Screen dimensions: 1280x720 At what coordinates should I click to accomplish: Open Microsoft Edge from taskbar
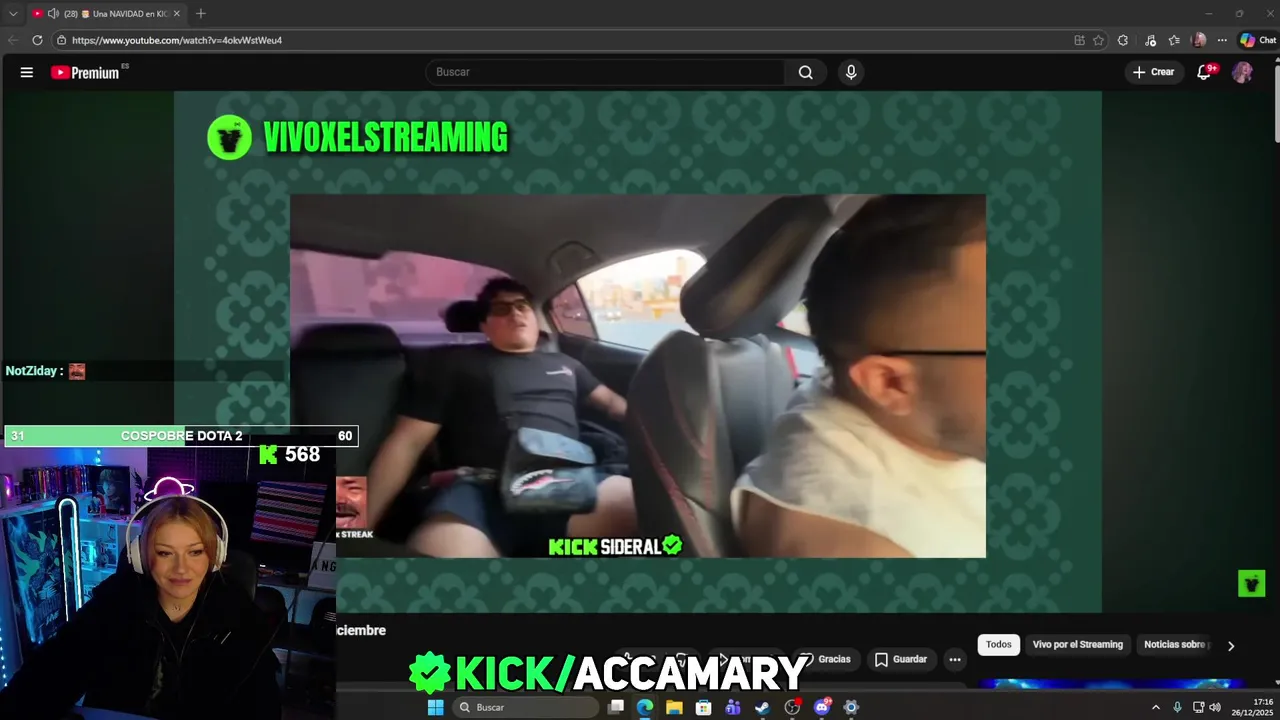[x=645, y=707]
